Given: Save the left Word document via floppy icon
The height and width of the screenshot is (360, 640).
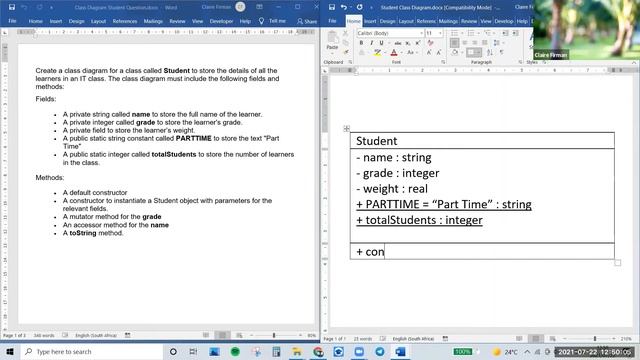Looking at the screenshot, I should pos(12,7).
